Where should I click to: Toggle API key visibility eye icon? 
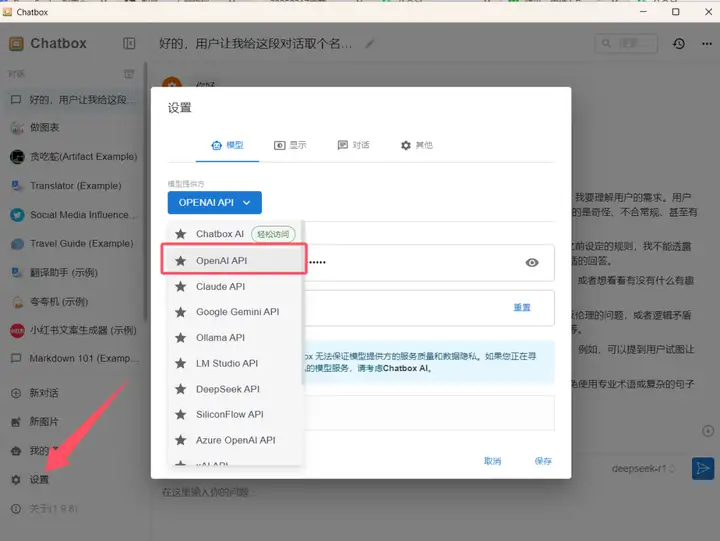tap(532, 263)
